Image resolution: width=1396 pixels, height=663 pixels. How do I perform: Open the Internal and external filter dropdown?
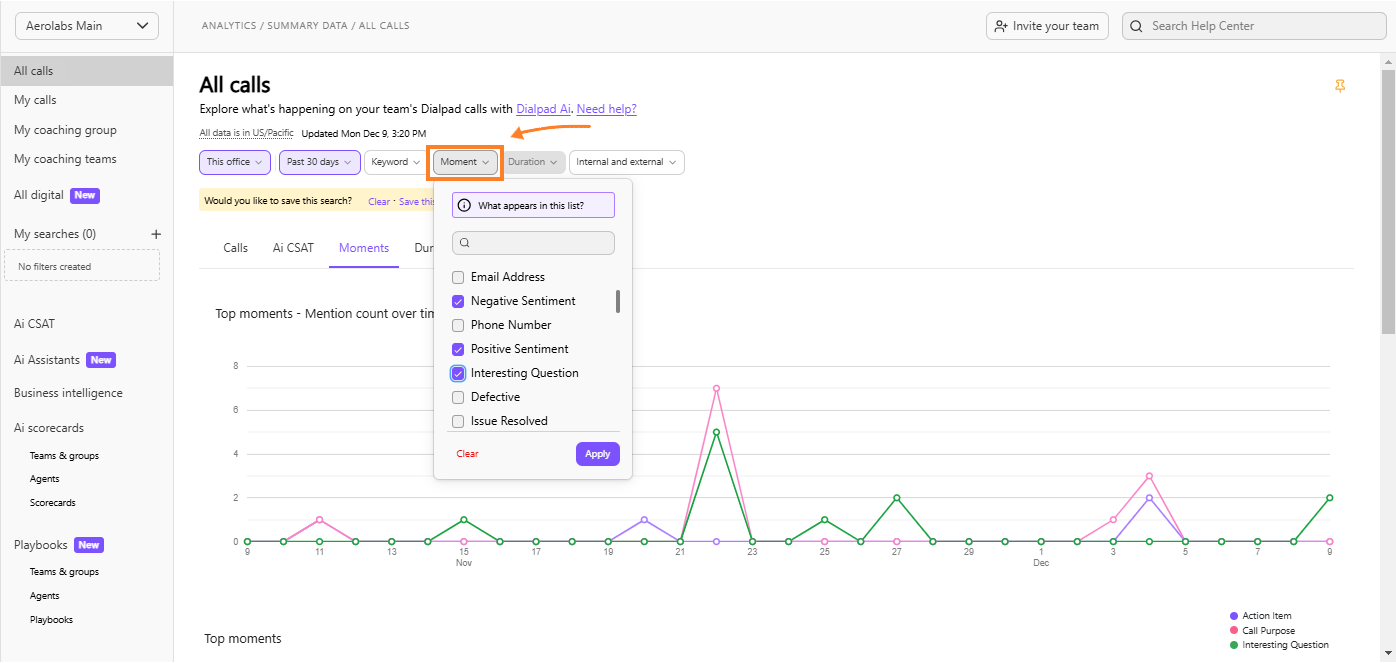(627, 162)
